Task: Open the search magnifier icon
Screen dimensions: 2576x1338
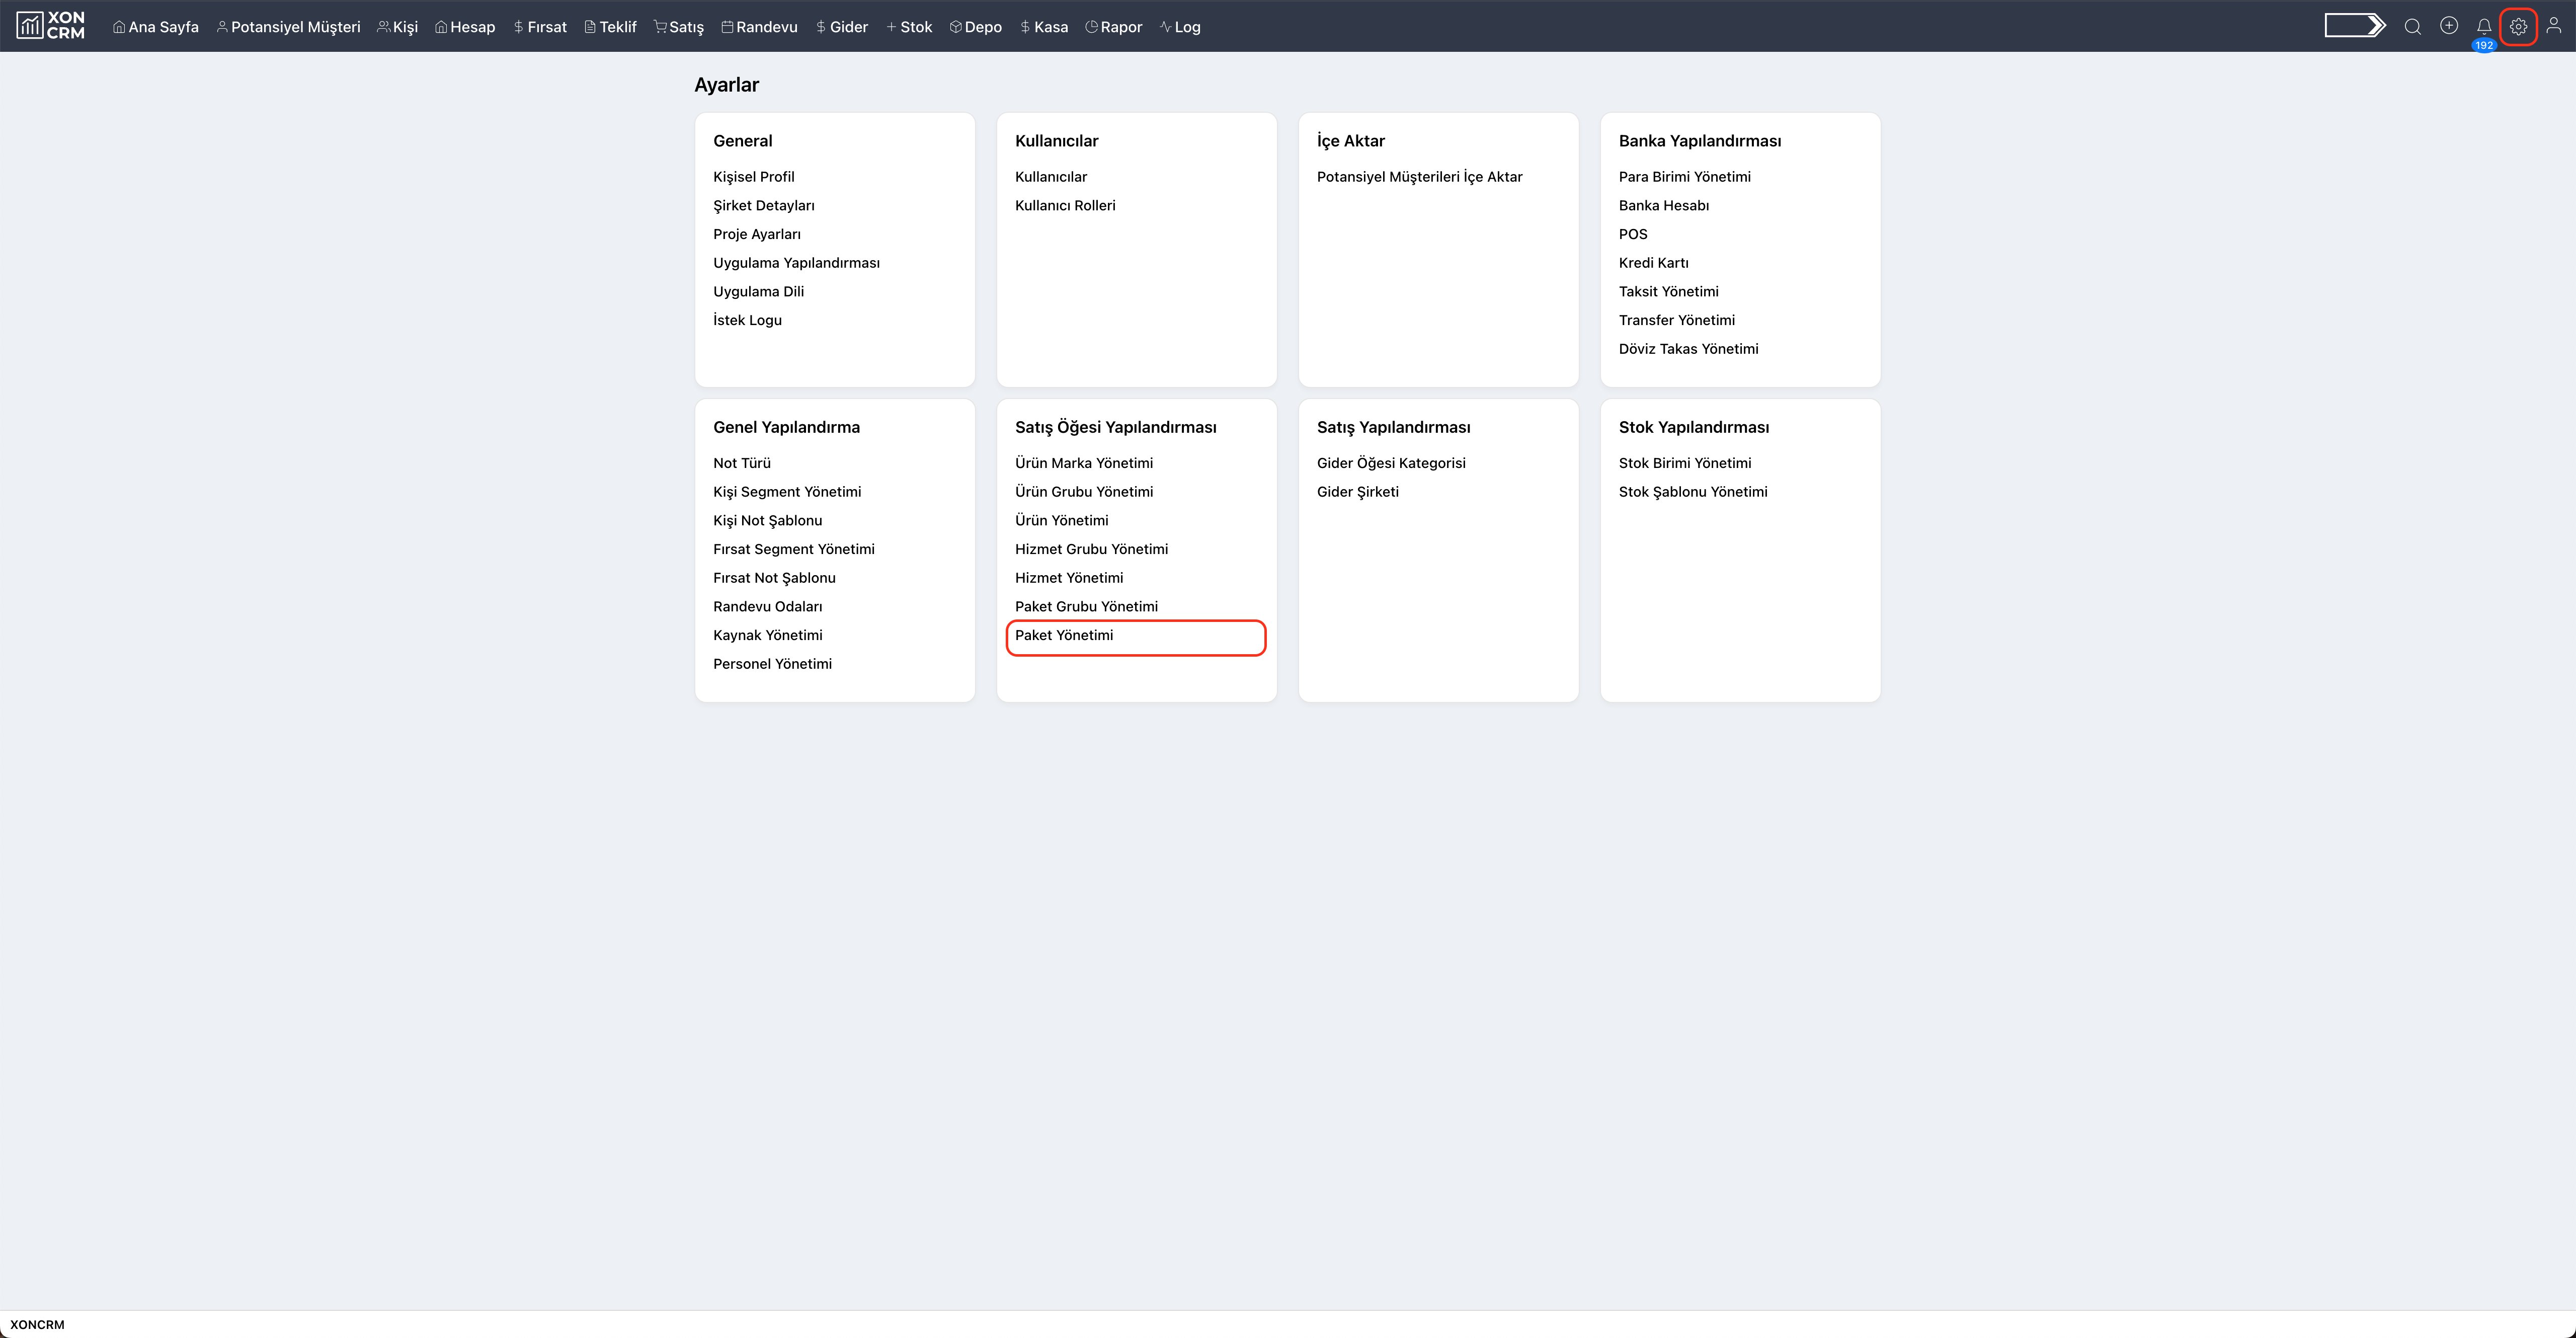Action: pyautogui.click(x=2413, y=27)
